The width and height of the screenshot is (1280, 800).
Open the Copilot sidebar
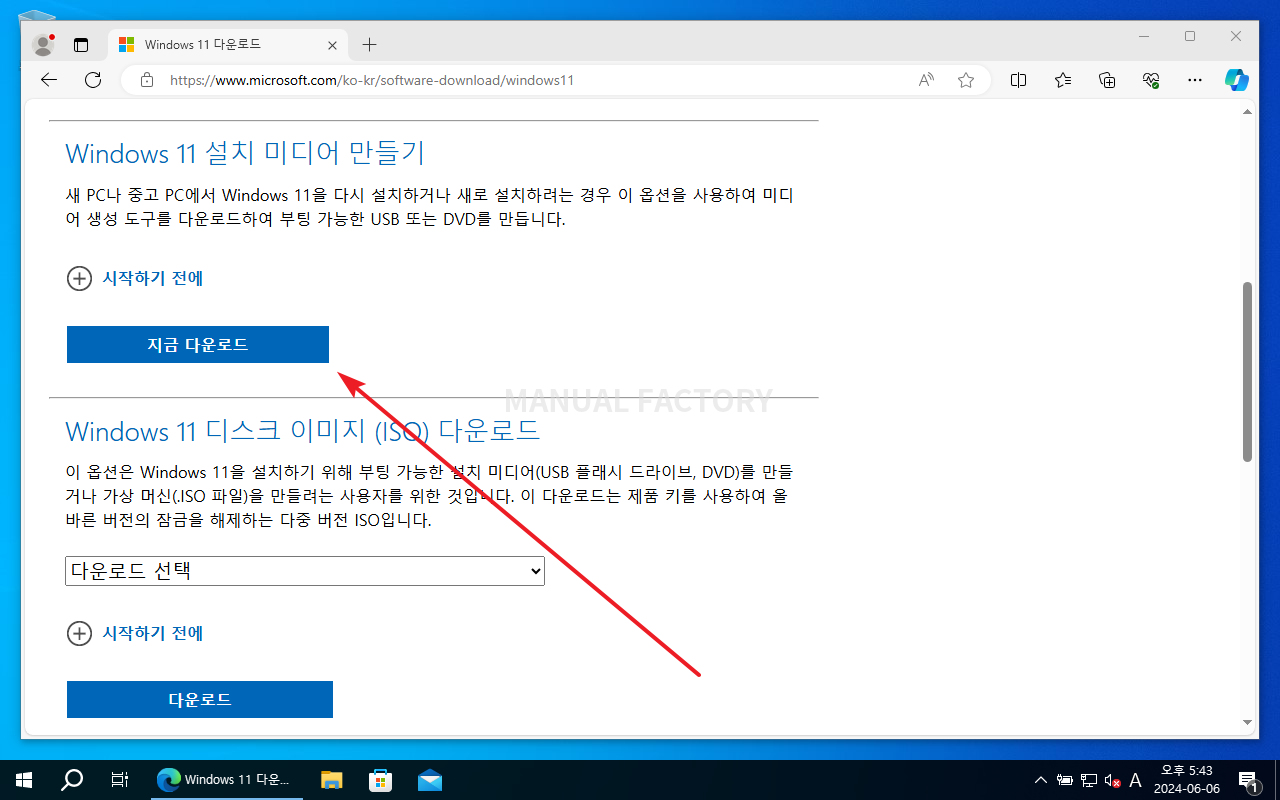pos(1237,80)
